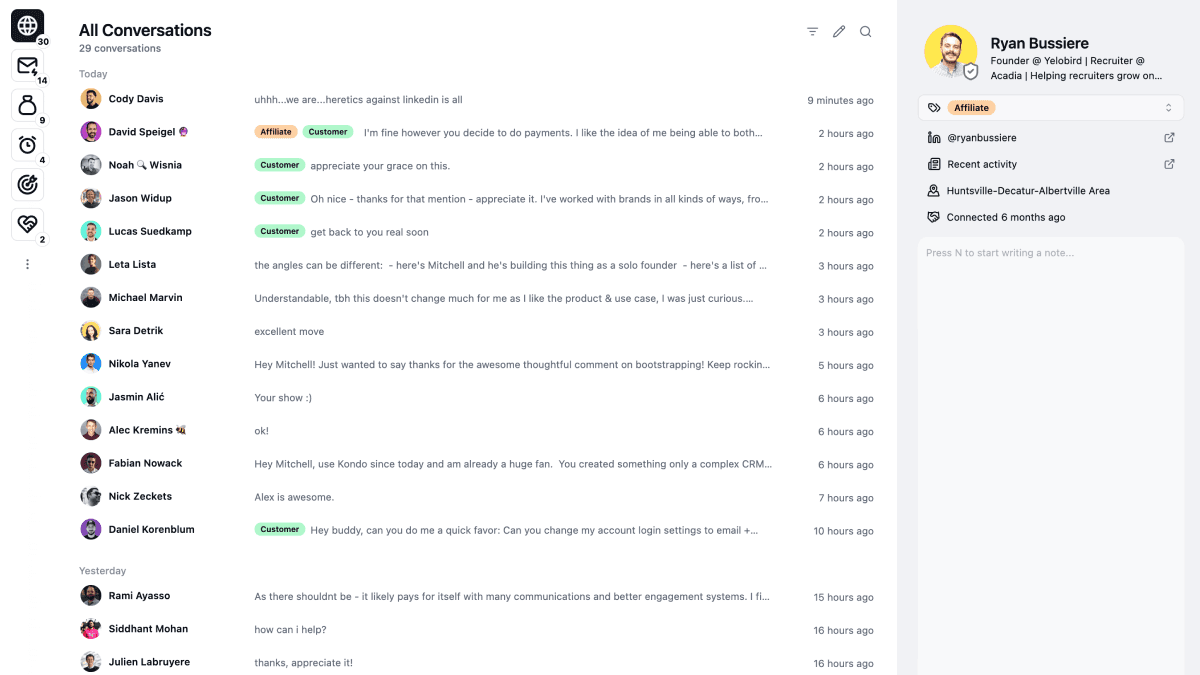Open the mail inbox sidebar icon showing 14

pos(27,65)
